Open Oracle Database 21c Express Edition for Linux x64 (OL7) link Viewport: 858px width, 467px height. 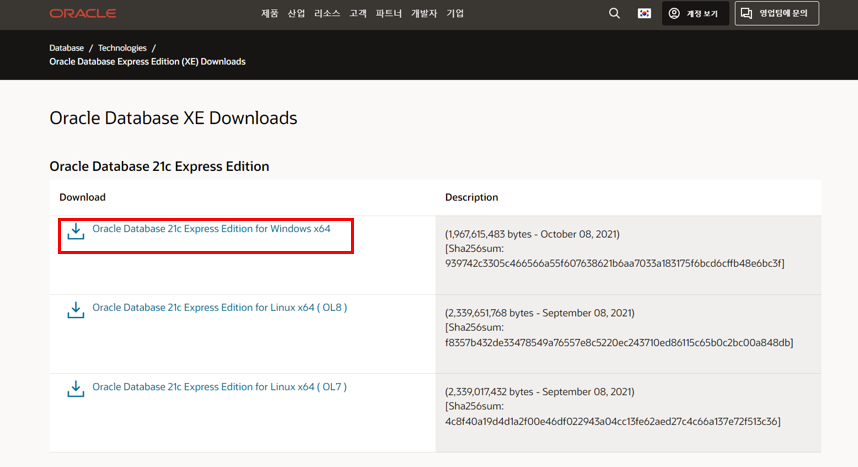click(219, 387)
